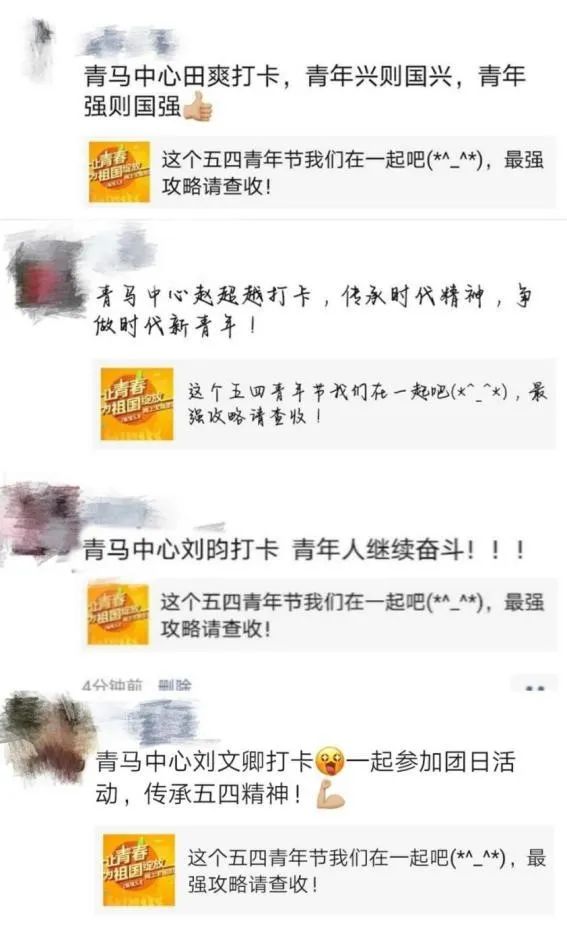This screenshot has height=926, width=567.
Task: Open third poster's blurred avatar
Action: pos(38,520)
